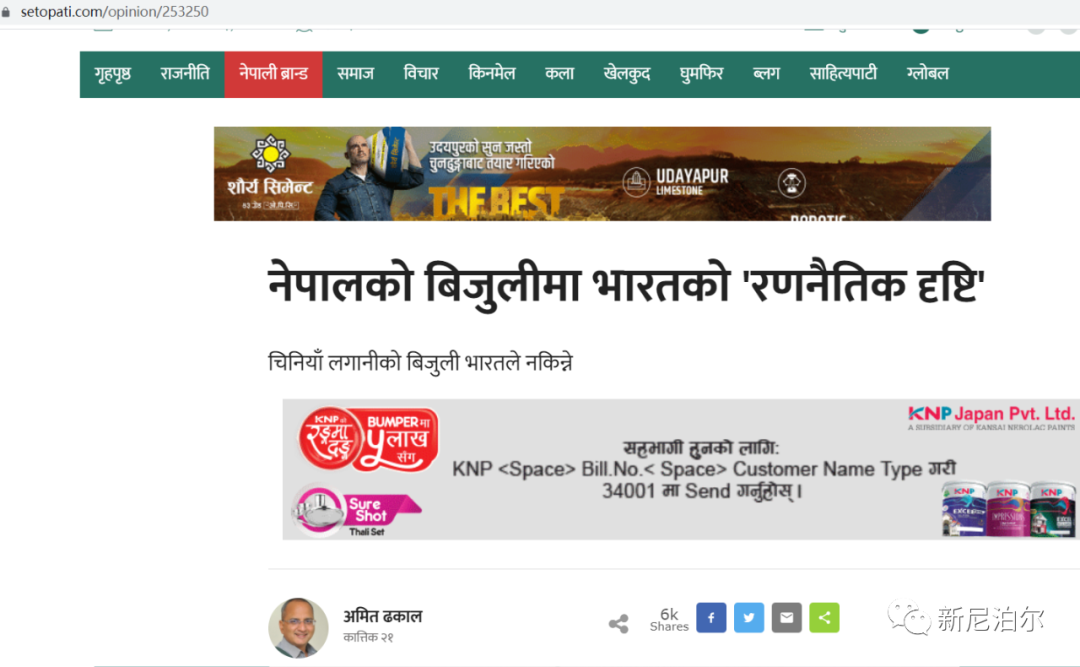1080x667 pixels.
Task: Open the विचार opinion section
Action: point(421,74)
